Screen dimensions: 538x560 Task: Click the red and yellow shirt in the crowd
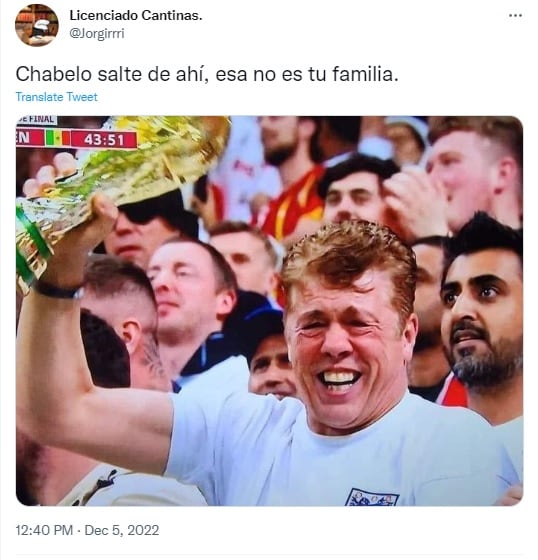coord(293,204)
